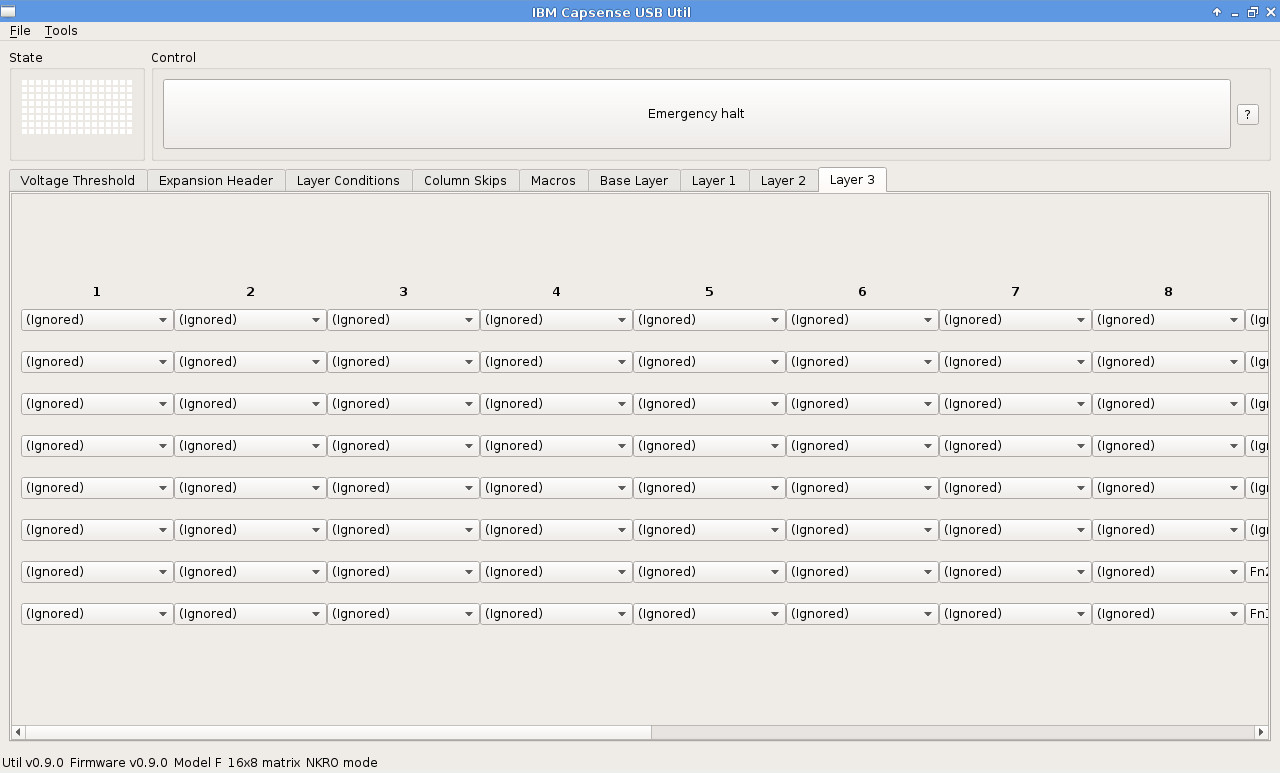1280x773 pixels.
Task: Open the window menu icon in title bar
Action: click(8, 12)
